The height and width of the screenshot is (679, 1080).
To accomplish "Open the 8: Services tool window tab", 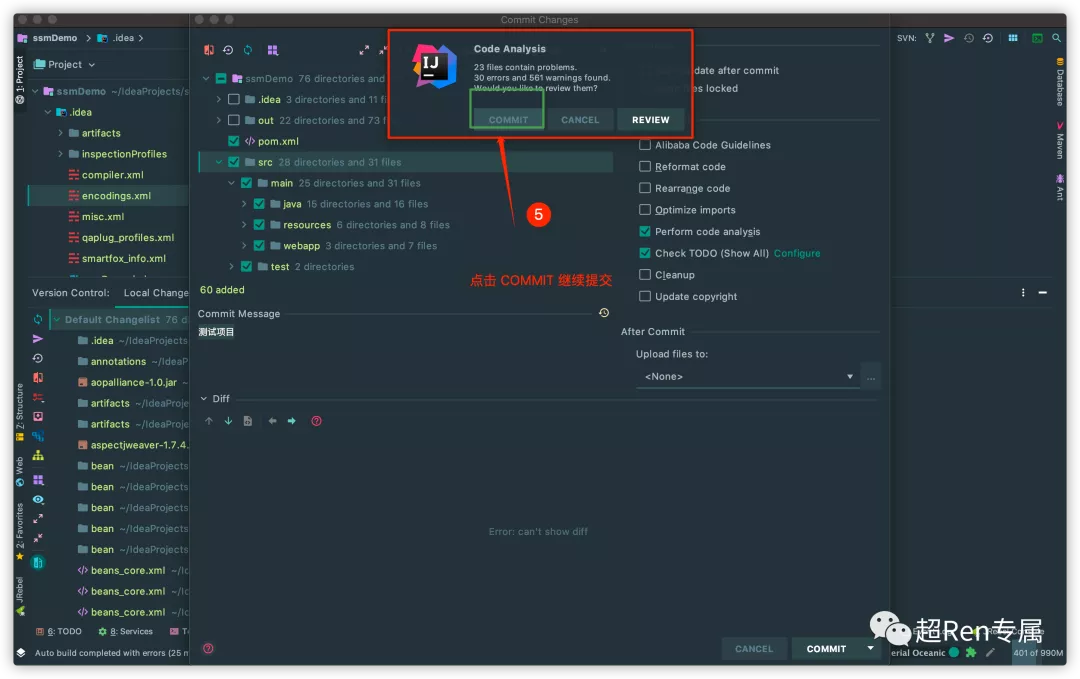I will [x=125, y=631].
